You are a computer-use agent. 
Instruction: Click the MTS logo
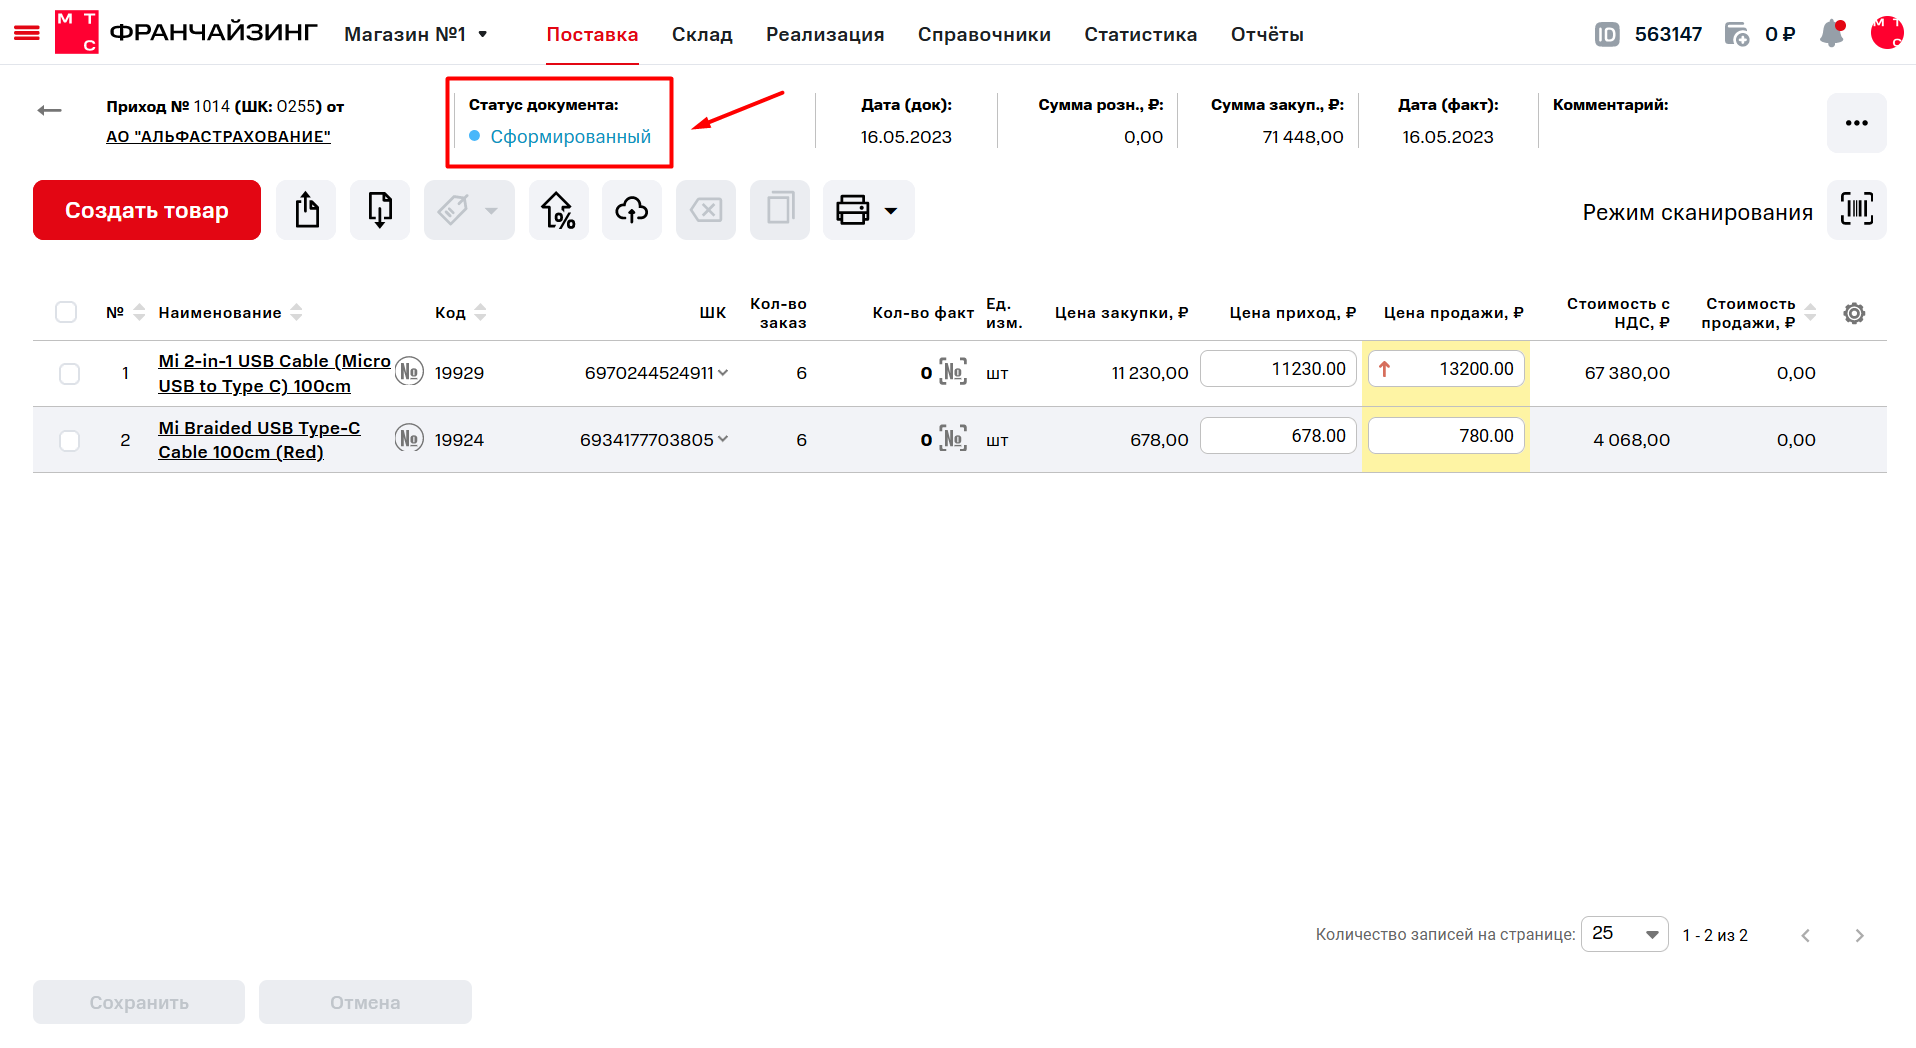[x=76, y=32]
